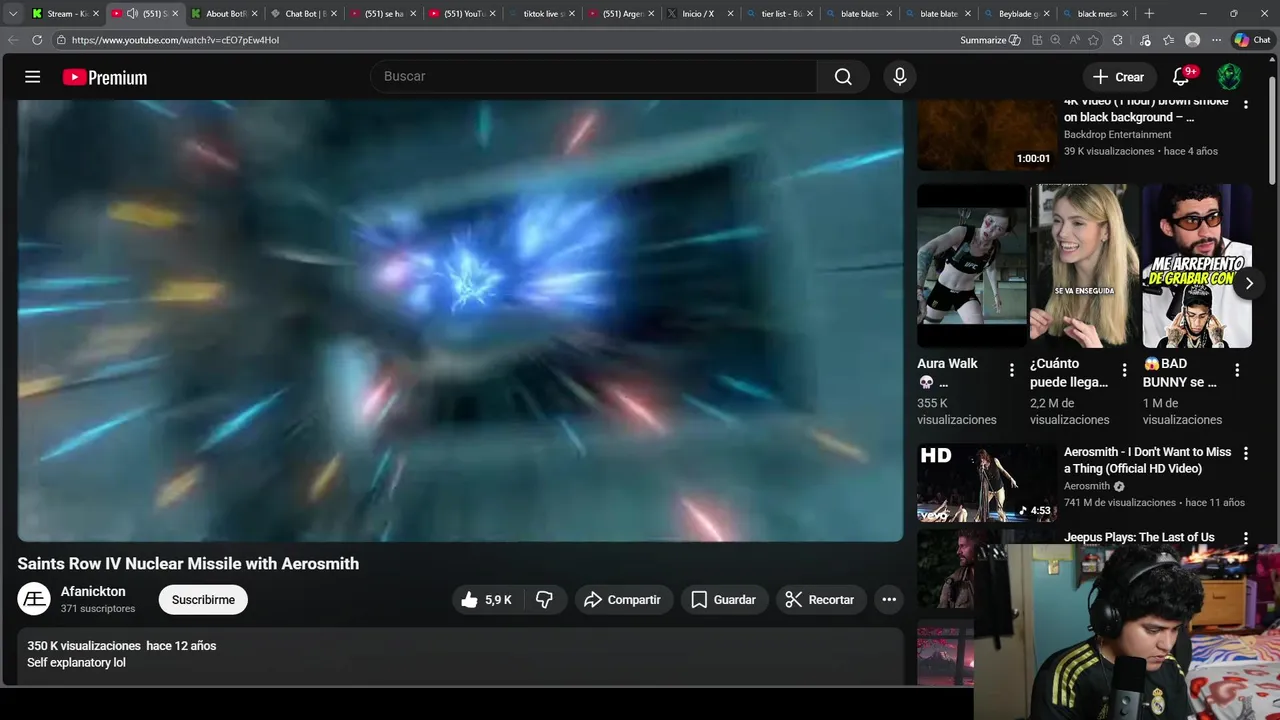Mute the playing YouTube tab speaker icon
This screenshot has height=720, width=1280.
point(132,14)
